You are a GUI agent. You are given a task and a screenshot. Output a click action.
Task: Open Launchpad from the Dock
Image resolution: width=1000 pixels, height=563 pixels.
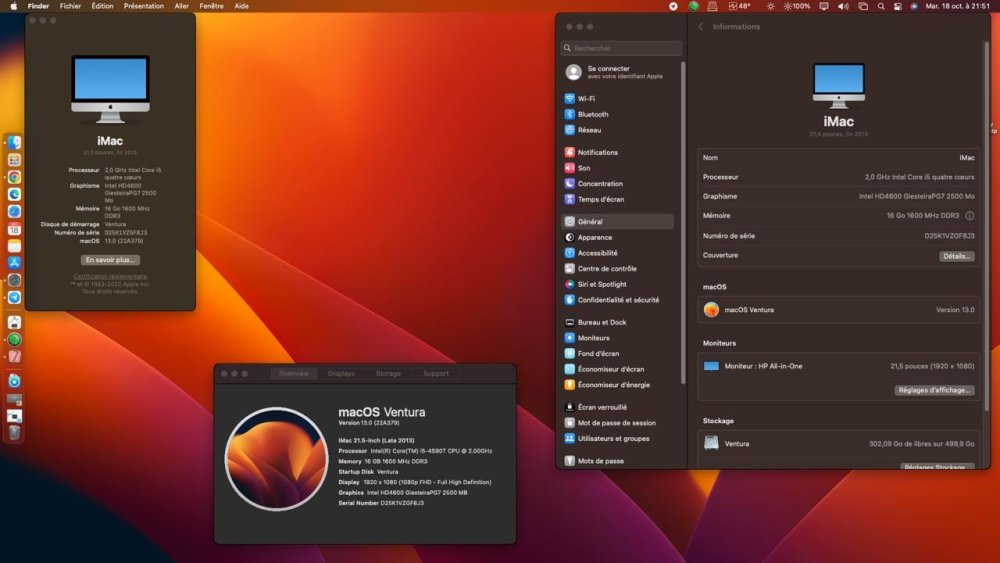14,160
